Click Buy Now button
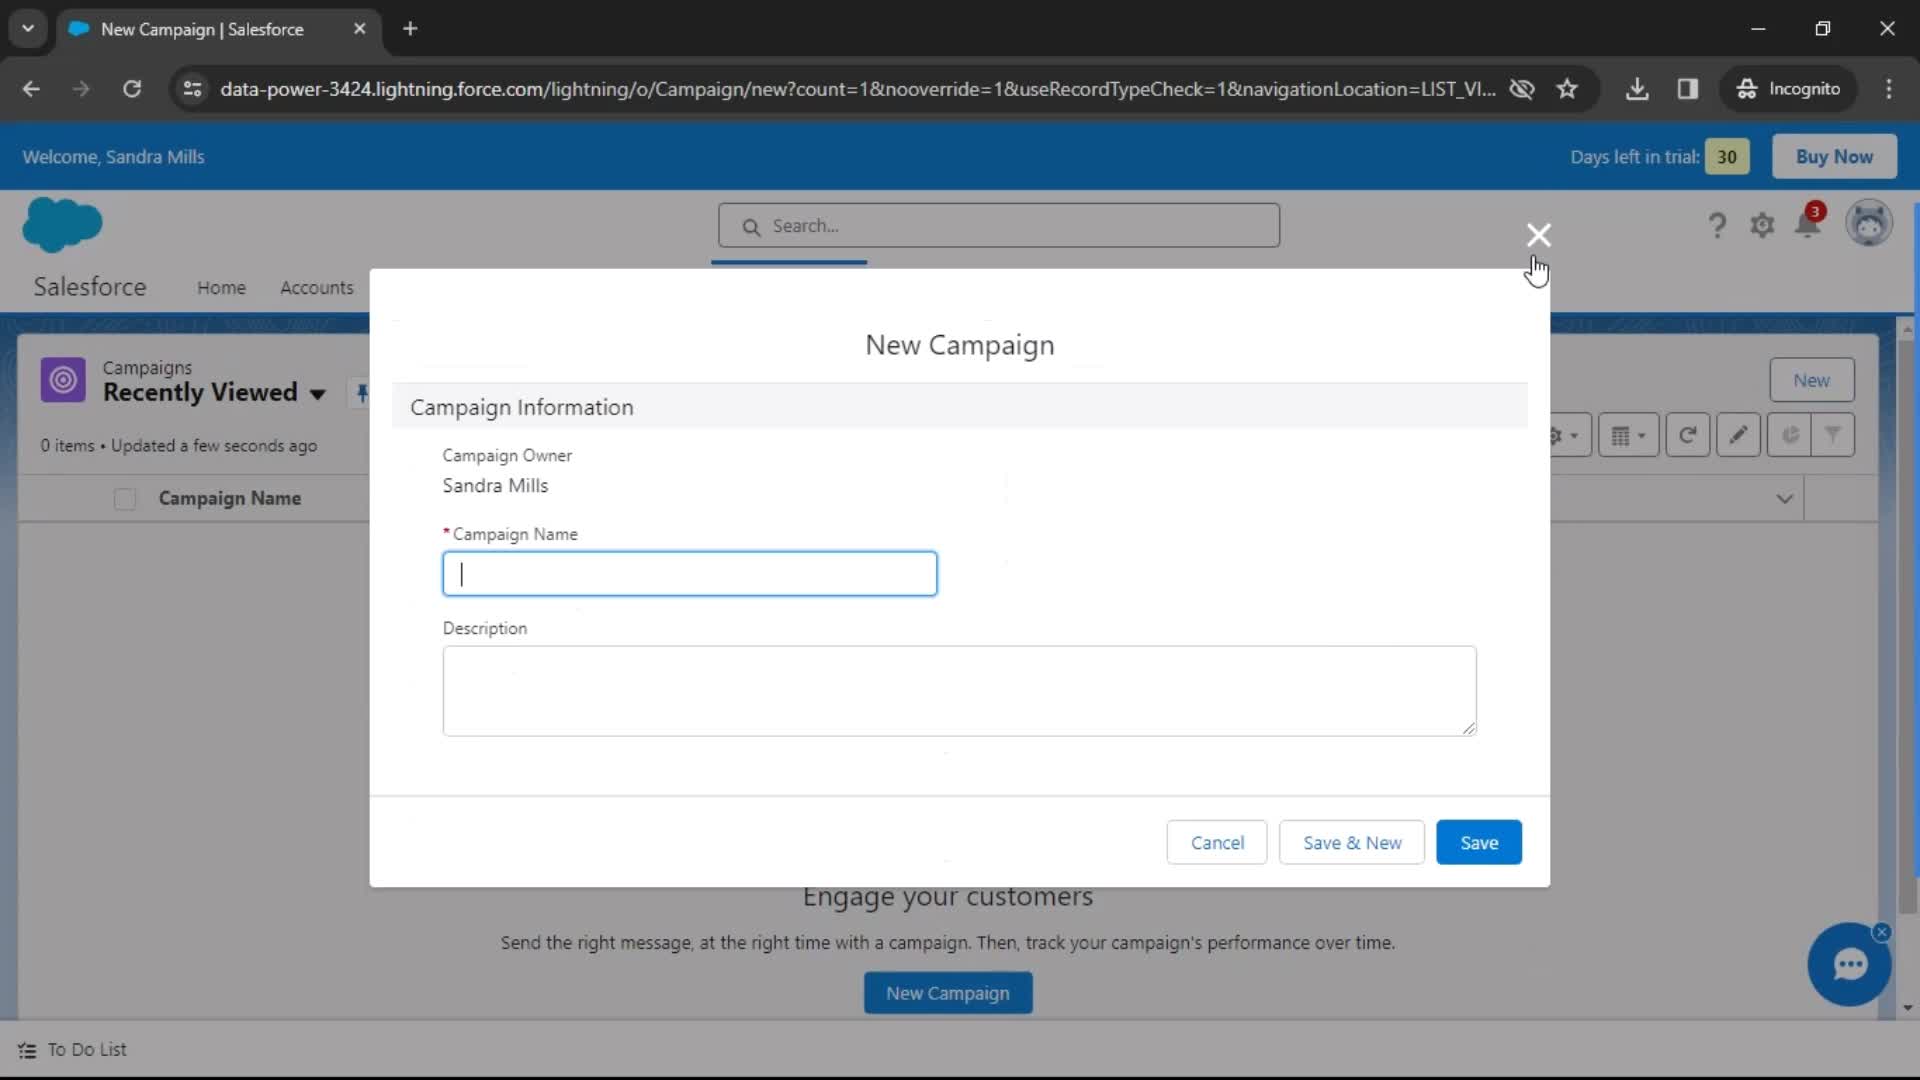 1834,157
